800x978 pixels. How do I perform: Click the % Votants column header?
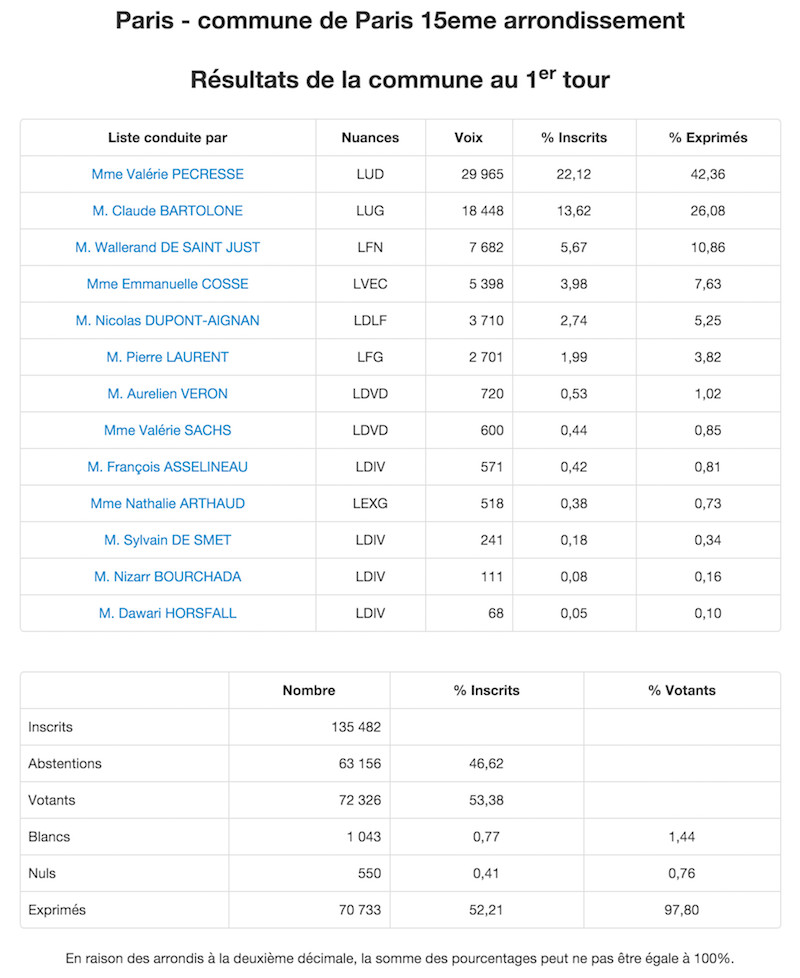[682, 690]
